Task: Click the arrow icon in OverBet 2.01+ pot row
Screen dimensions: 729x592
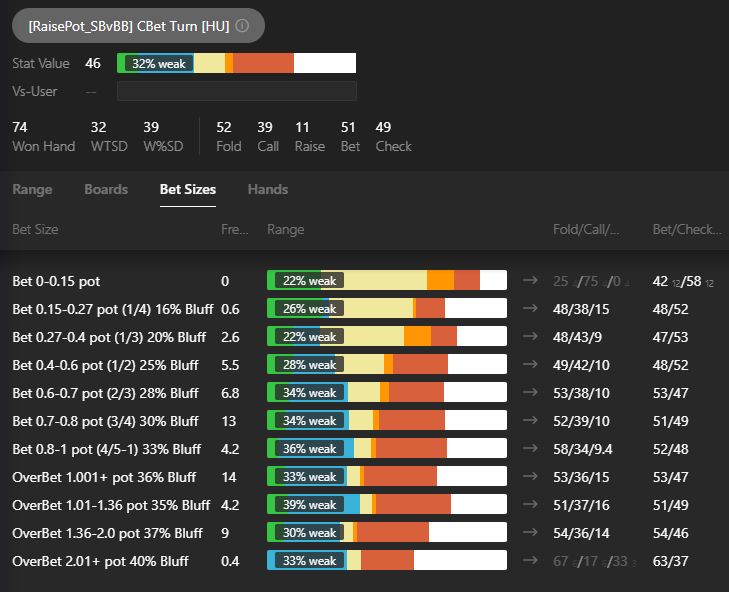Action: coord(529,561)
